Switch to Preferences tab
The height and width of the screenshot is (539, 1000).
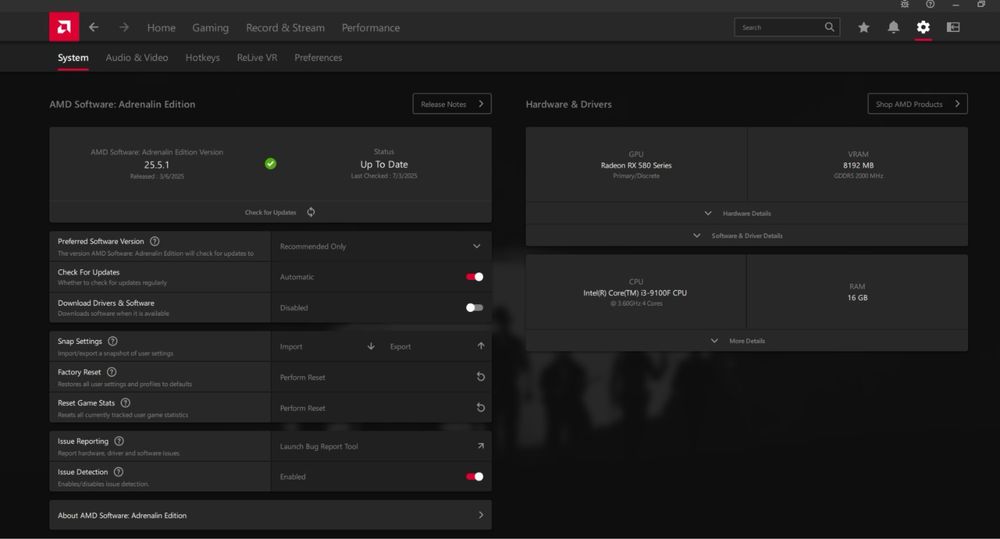click(x=318, y=57)
